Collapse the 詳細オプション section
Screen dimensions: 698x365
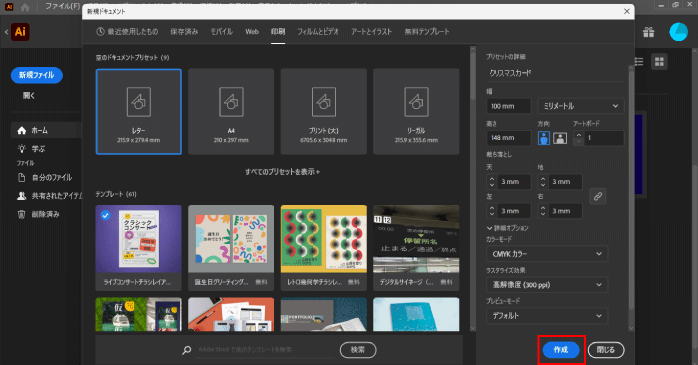point(507,228)
